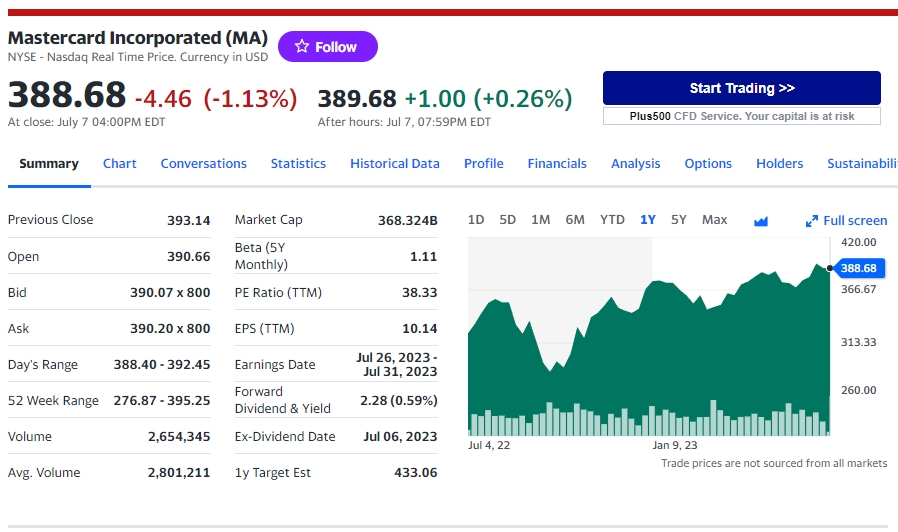The width and height of the screenshot is (898, 532).
Task: Set chart range to 1D
Action: [476, 220]
